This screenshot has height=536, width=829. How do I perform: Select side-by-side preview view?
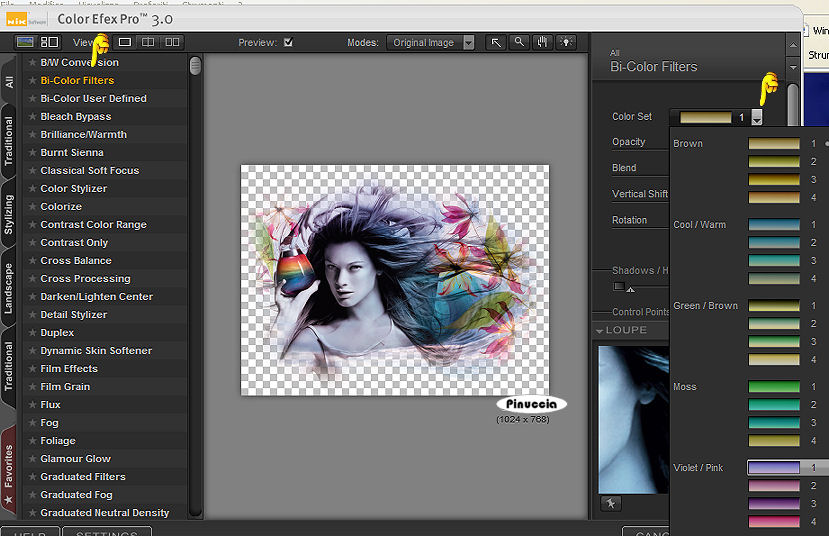tap(172, 42)
